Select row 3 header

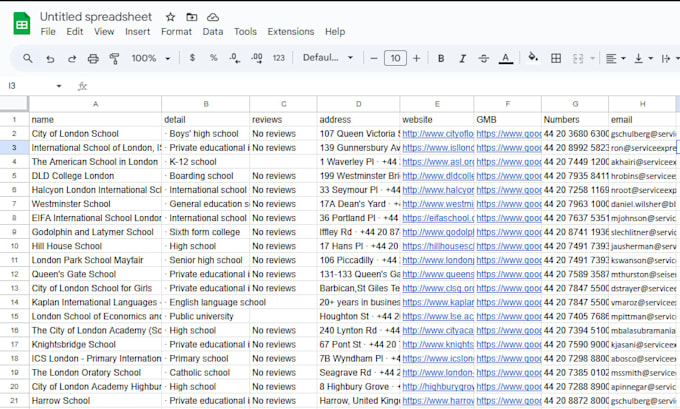pyautogui.click(x=14, y=148)
